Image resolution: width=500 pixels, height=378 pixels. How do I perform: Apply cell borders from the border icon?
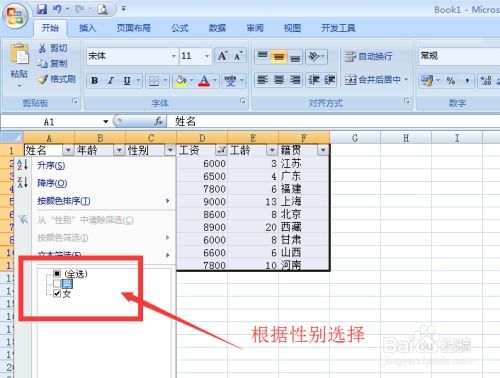pos(154,81)
